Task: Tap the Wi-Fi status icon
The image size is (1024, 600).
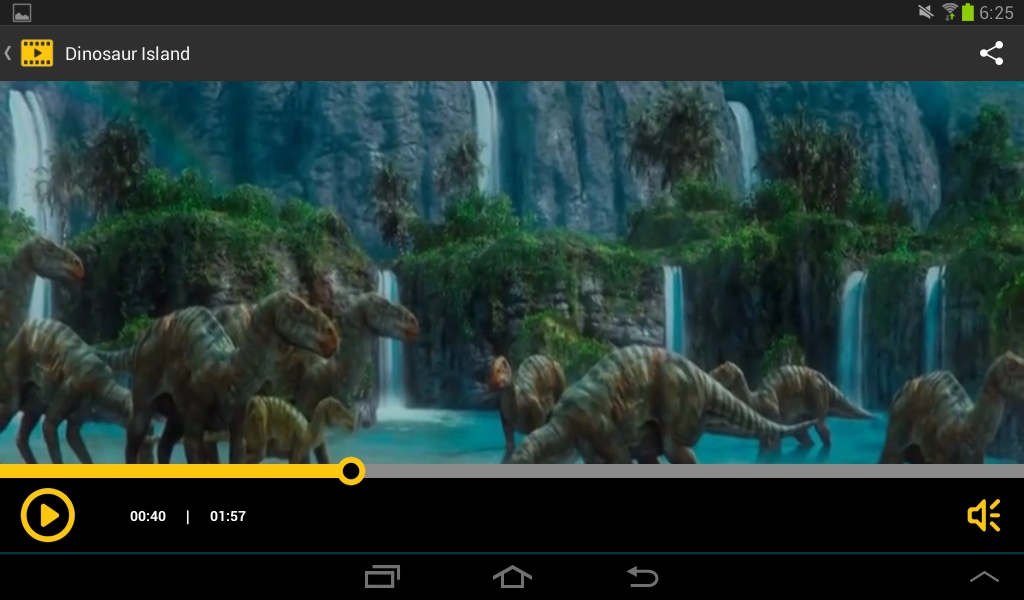Action: tap(950, 12)
